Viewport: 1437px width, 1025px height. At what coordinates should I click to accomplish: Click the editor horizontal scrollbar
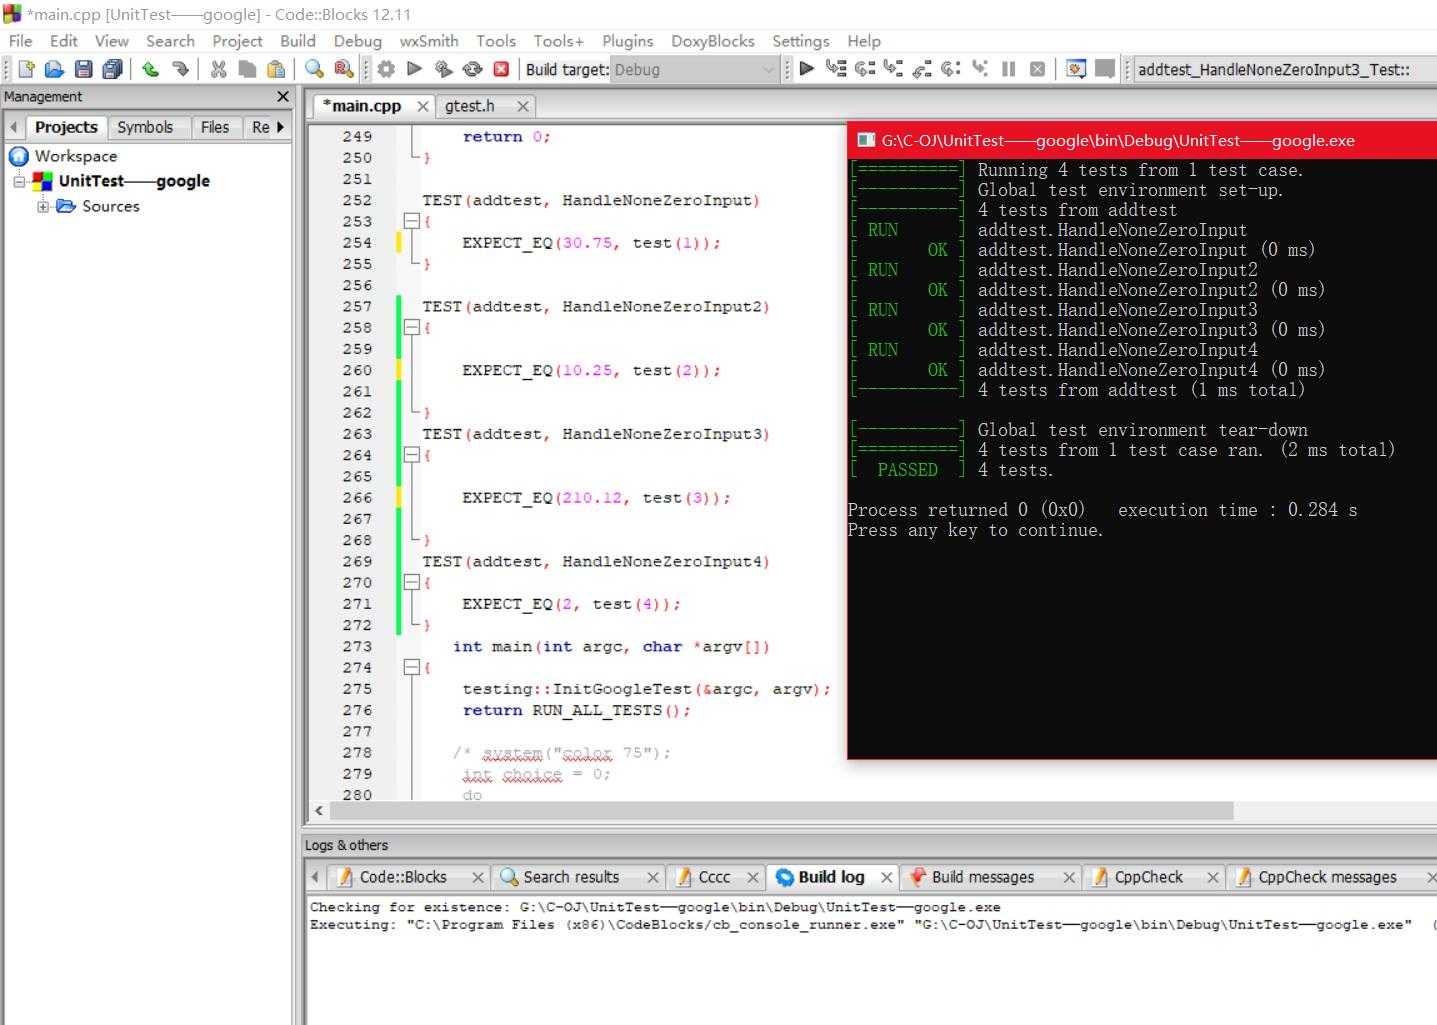click(x=780, y=811)
